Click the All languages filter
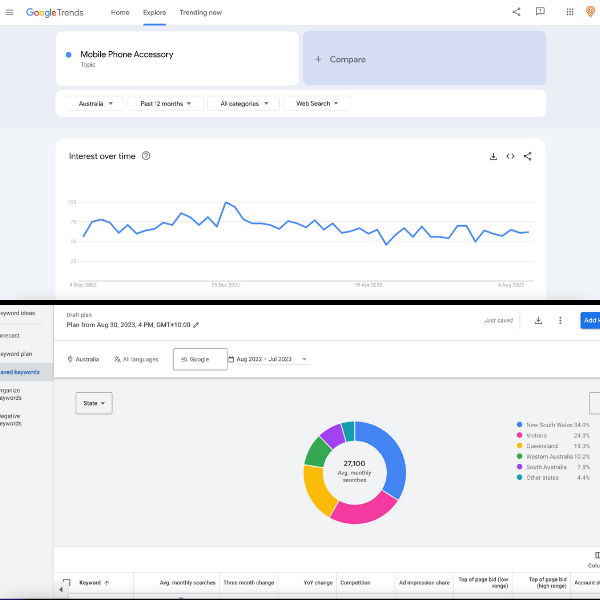 click(136, 359)
